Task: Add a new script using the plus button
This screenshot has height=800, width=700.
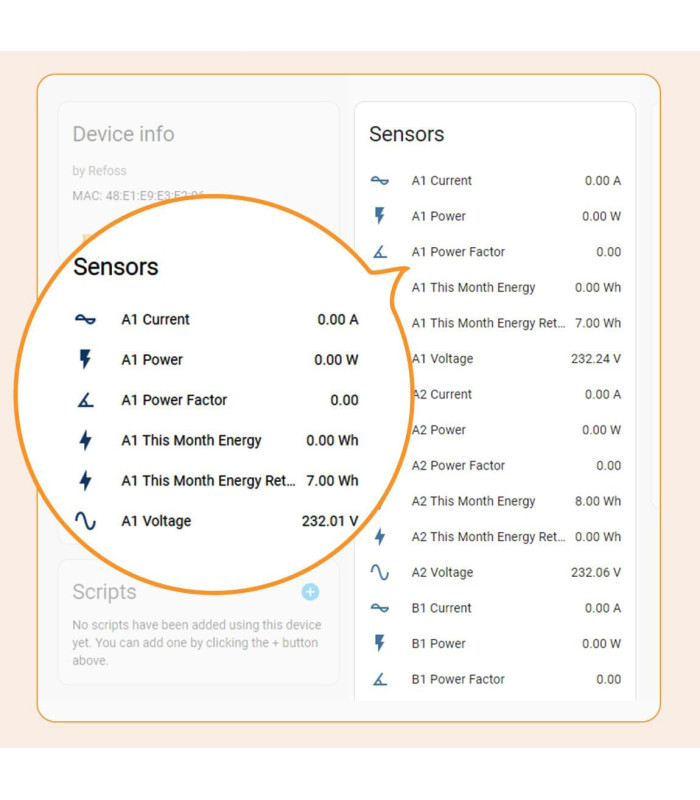Action: 310,592
